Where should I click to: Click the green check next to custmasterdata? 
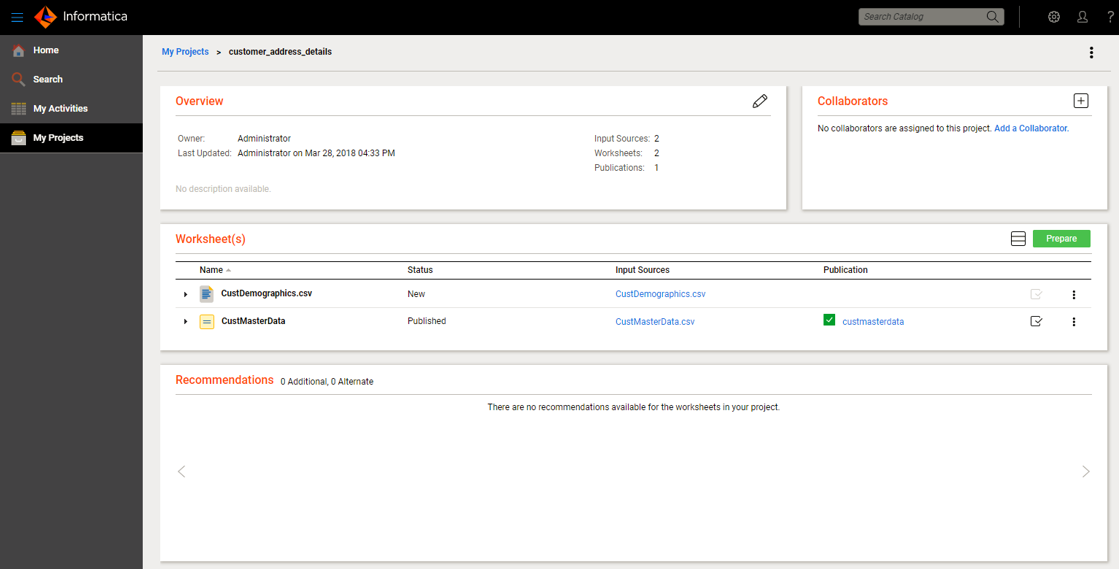pos(829,320)
